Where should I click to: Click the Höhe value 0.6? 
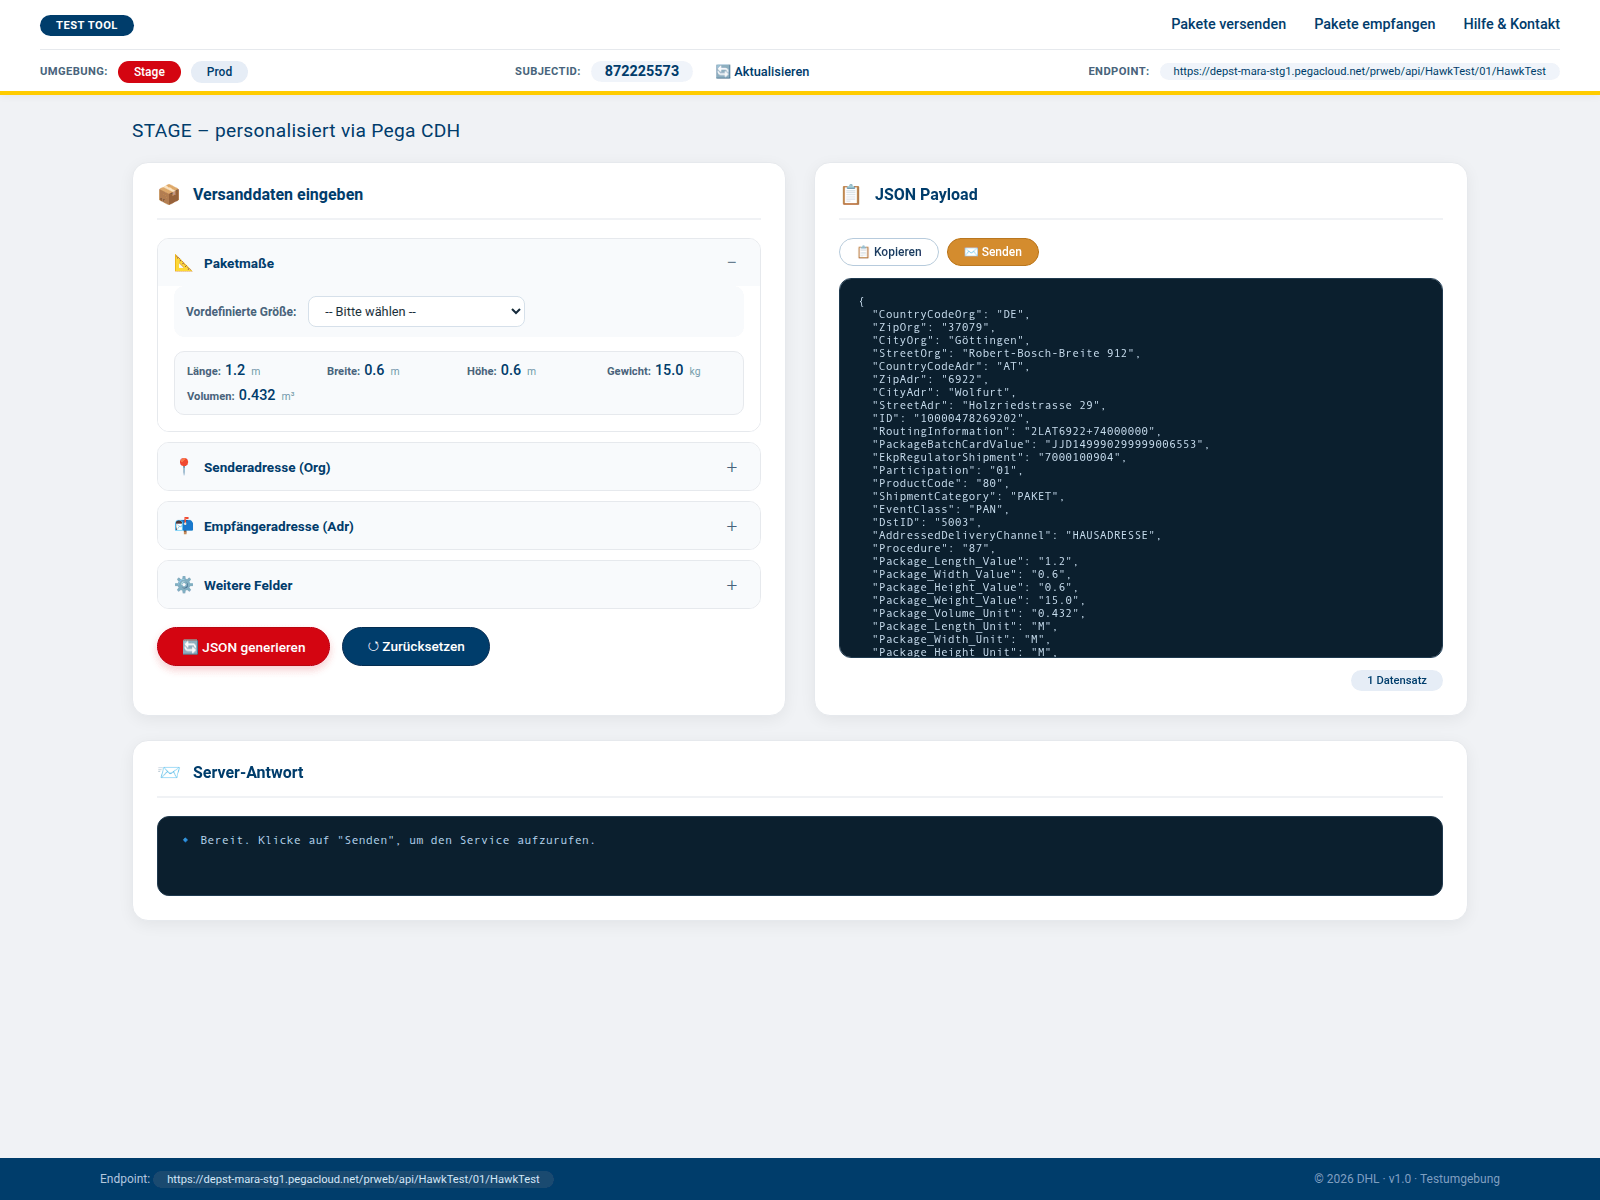pyautogui.click(x=511, y=370)
